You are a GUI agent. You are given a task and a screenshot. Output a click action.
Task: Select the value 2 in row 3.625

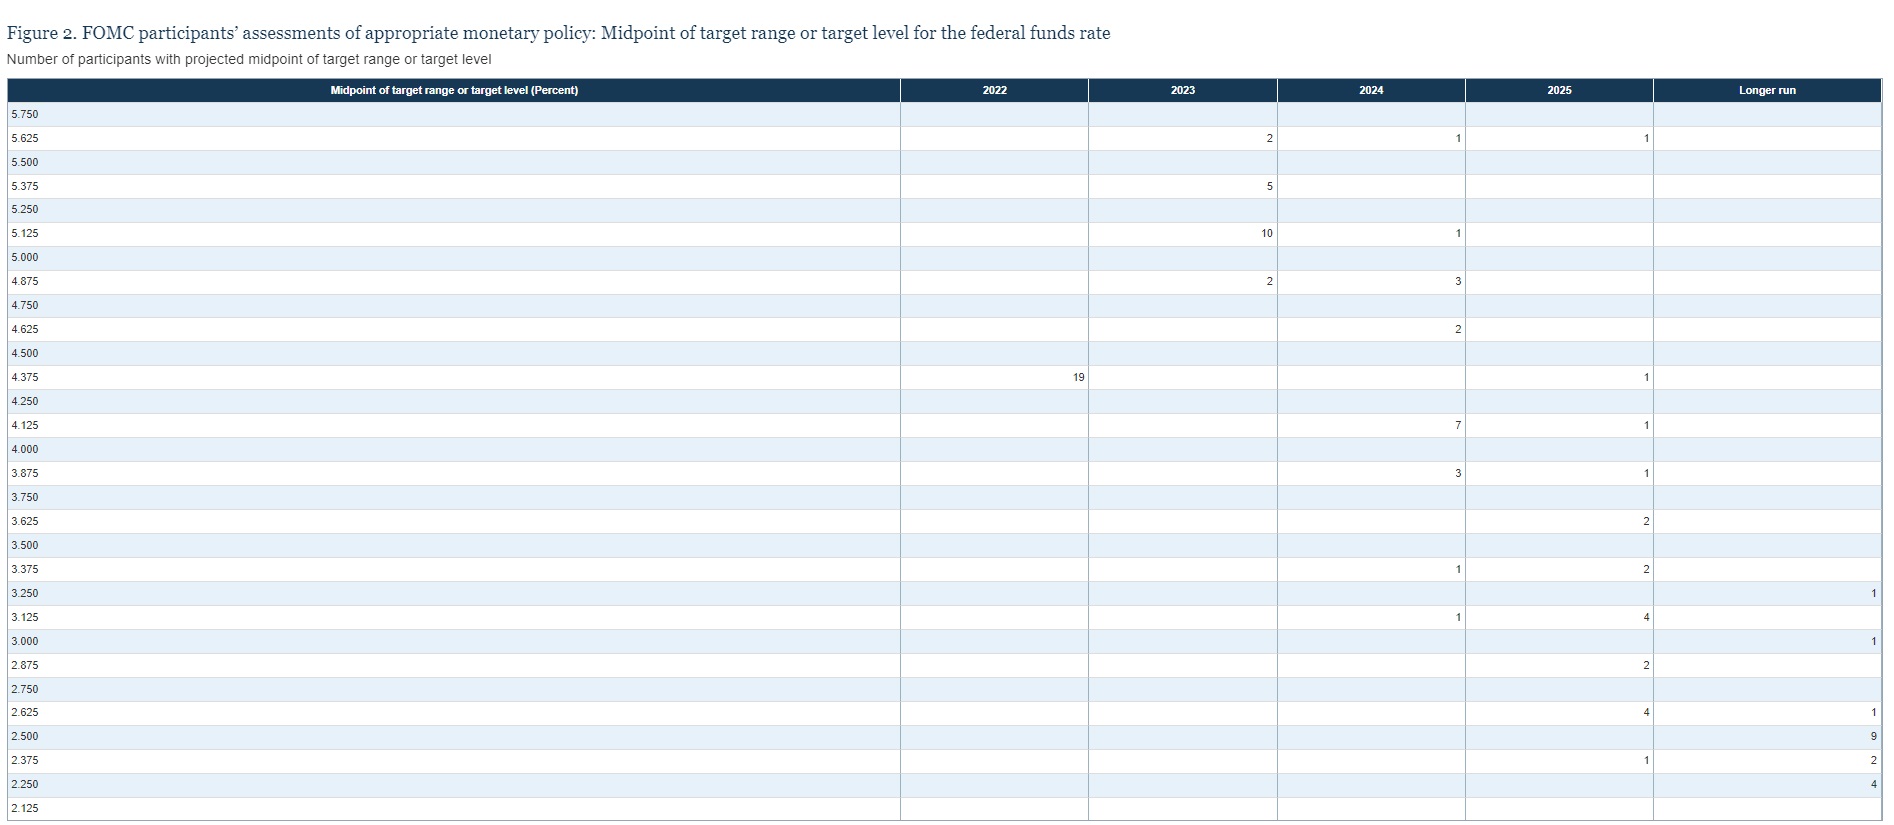(x=1646, y=521)
